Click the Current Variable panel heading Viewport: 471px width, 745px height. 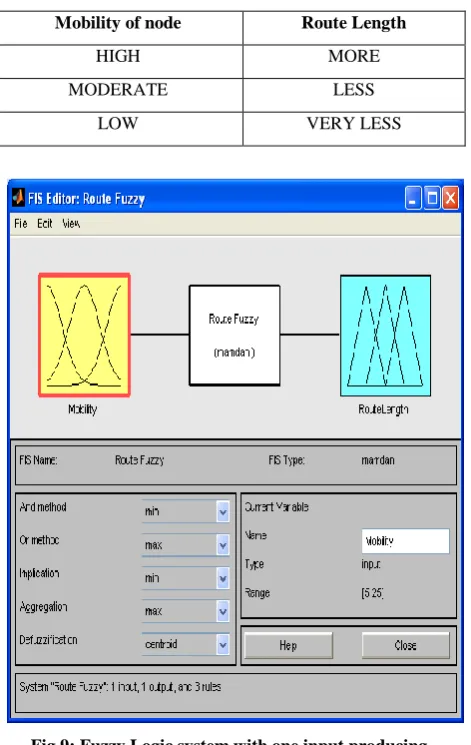click(277, 507)
